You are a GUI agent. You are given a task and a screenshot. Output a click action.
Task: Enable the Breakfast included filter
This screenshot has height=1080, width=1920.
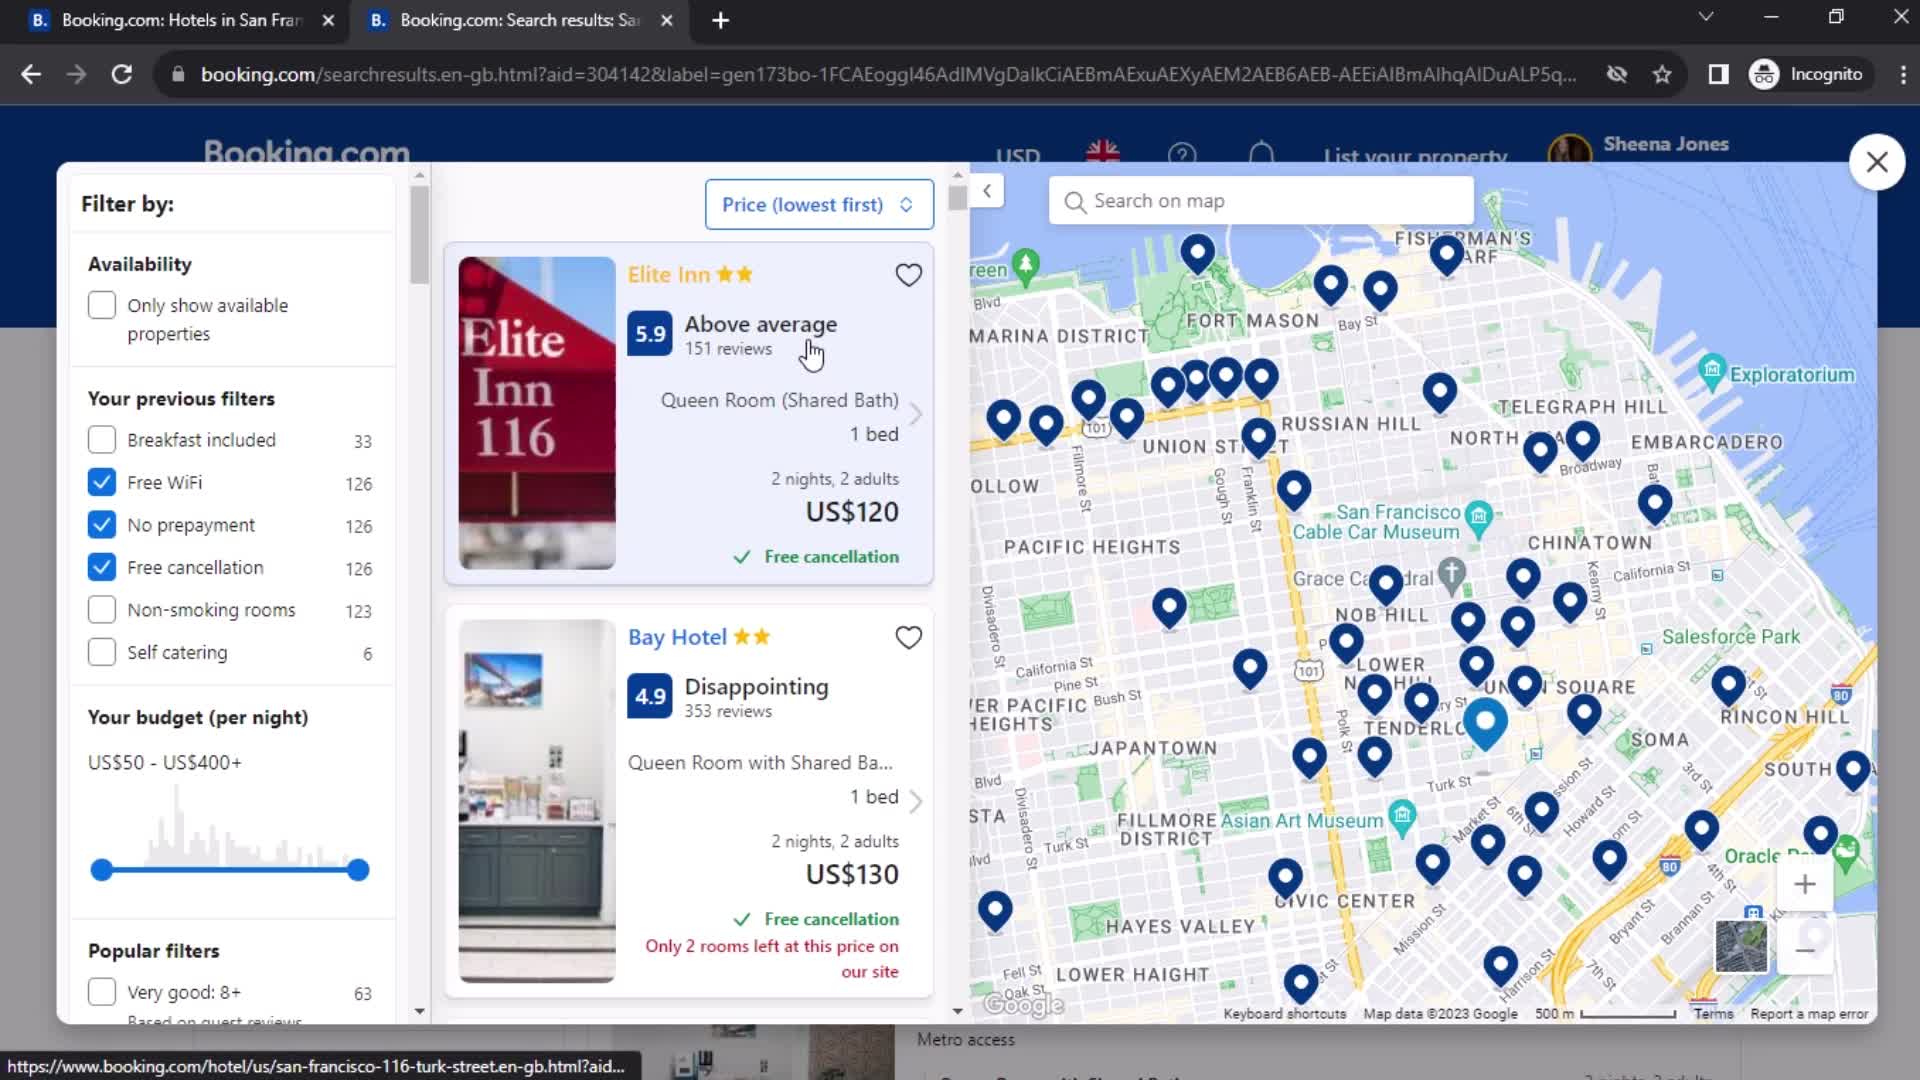102,440
